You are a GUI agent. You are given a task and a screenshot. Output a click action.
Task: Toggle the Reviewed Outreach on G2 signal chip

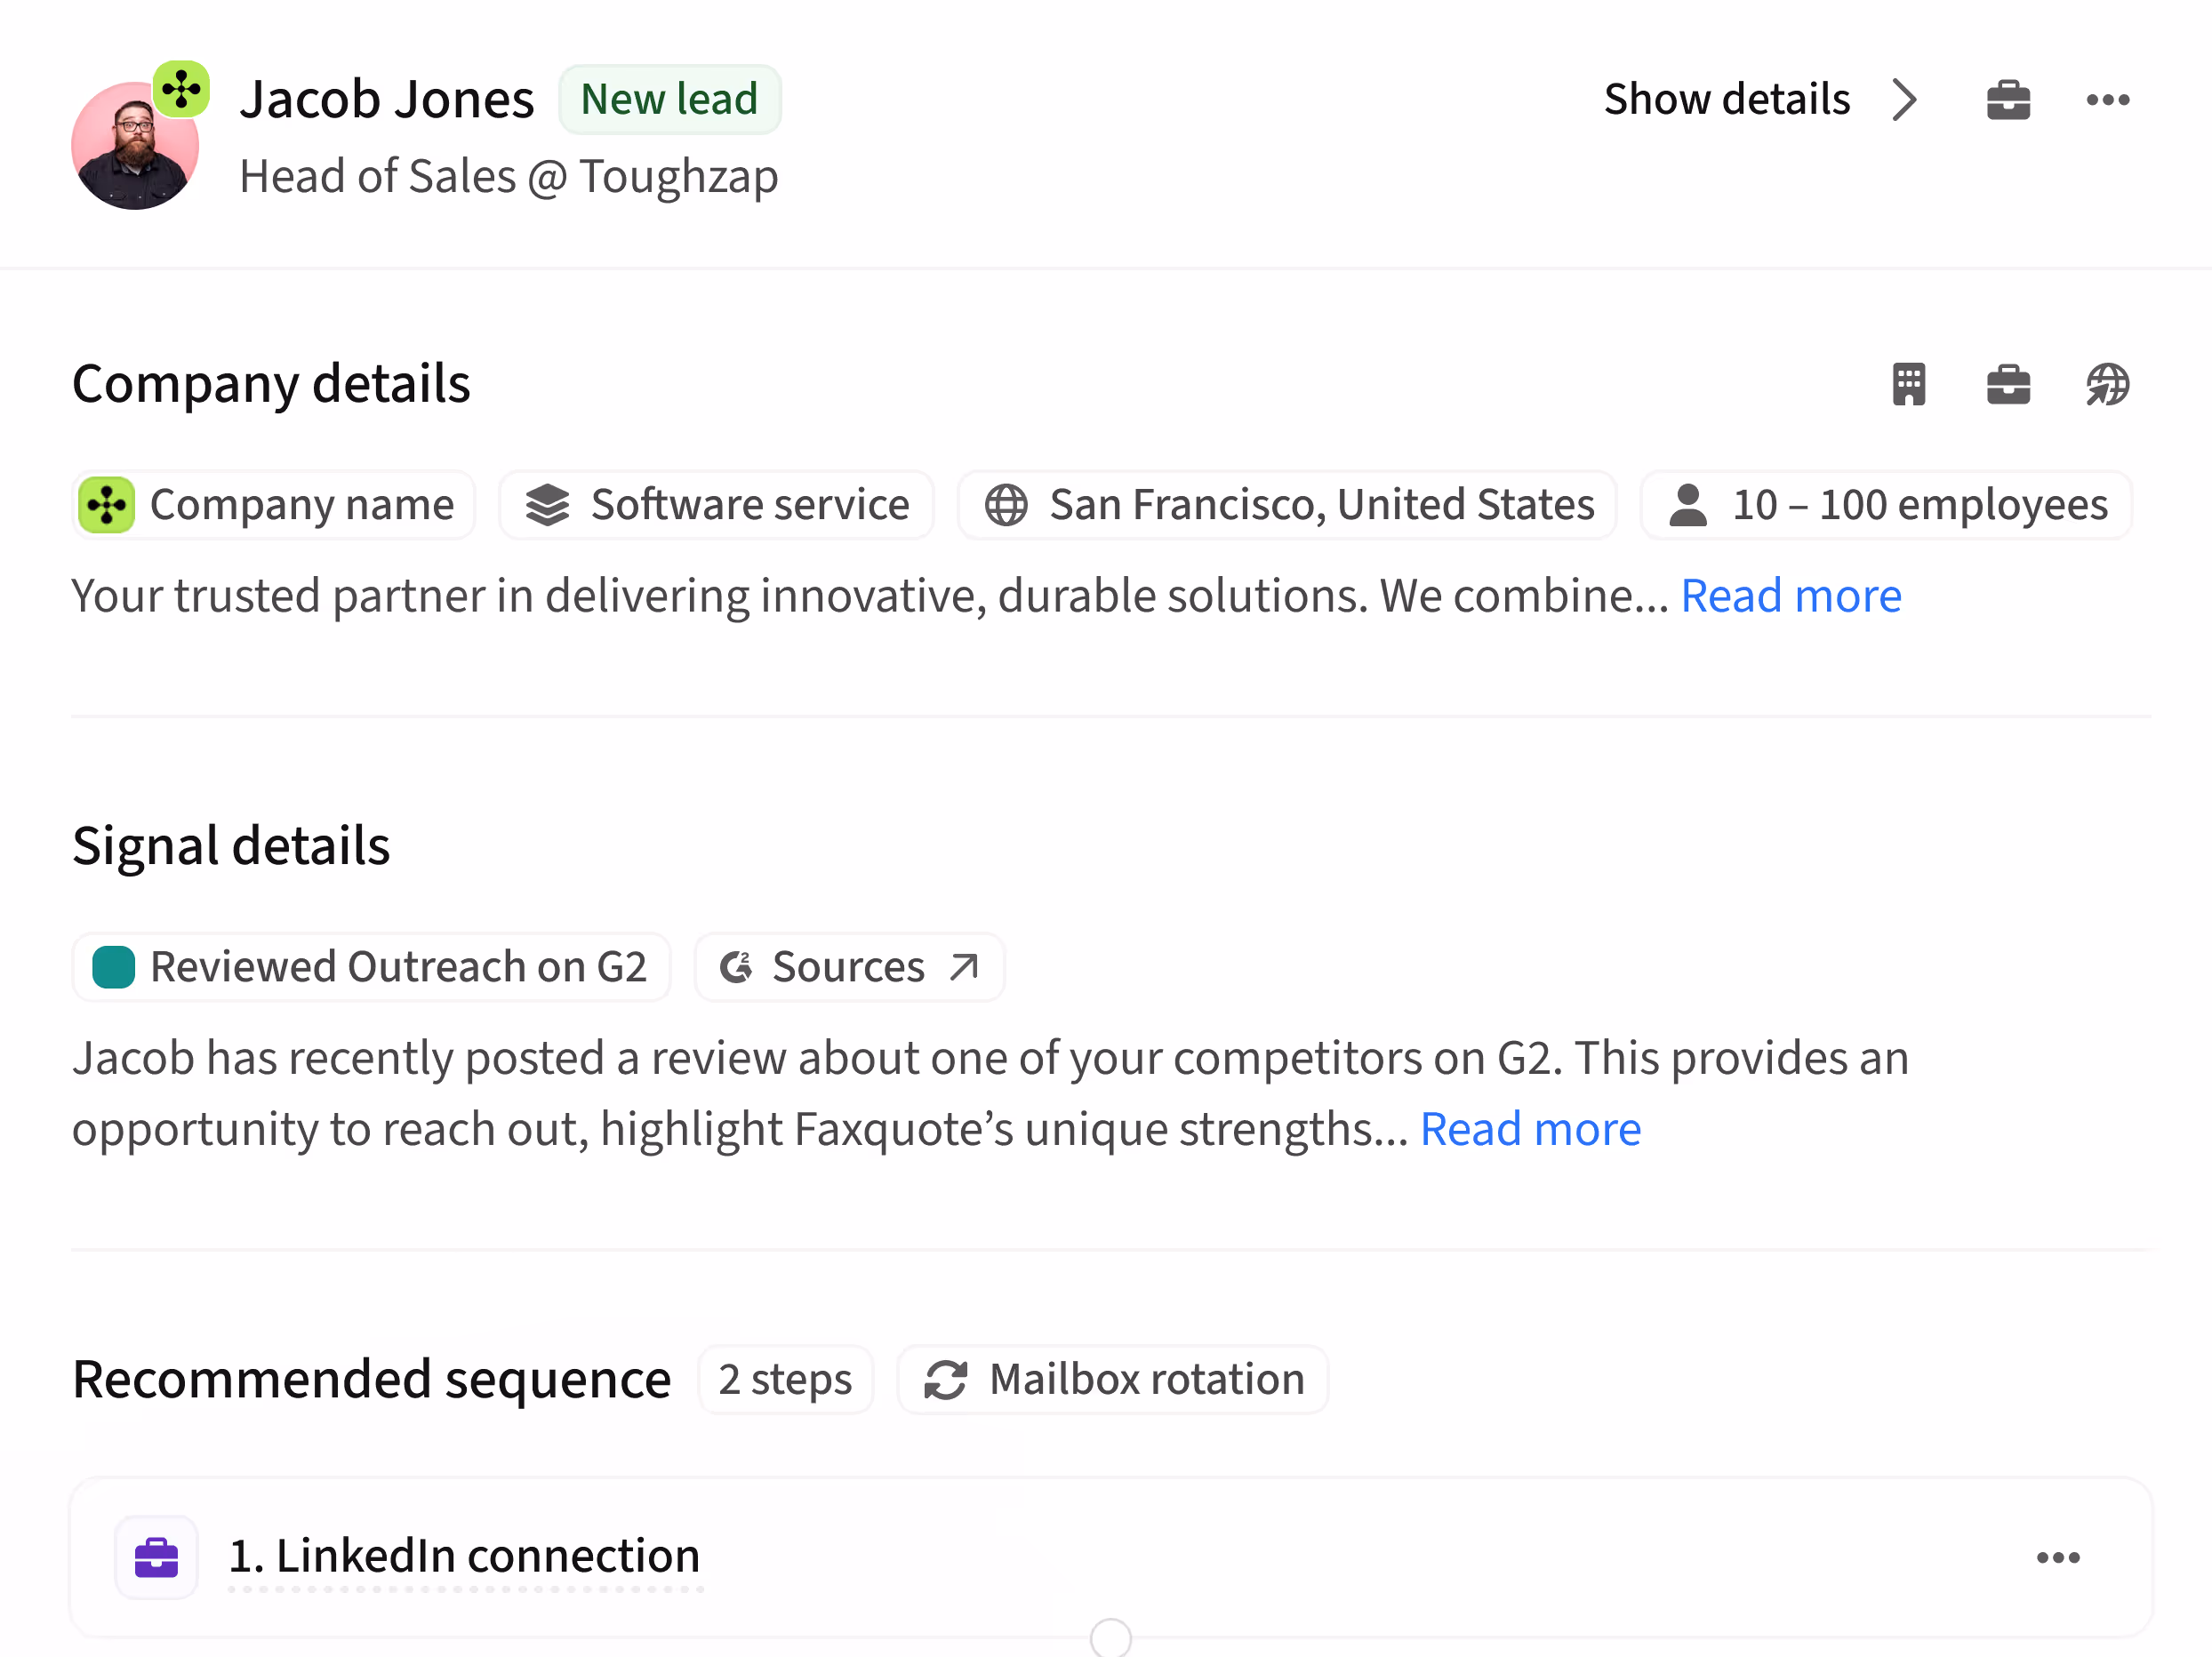pyautogui.click(x=371, y=966)
